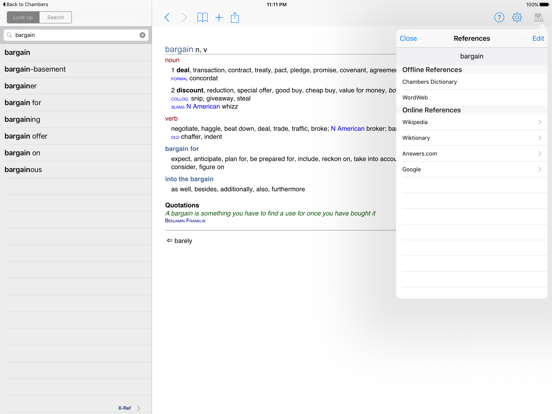Expand the Wiktionary row chevron
This screenshot has width=552, height=414.
pyautogui.click(x=540, y=138)
